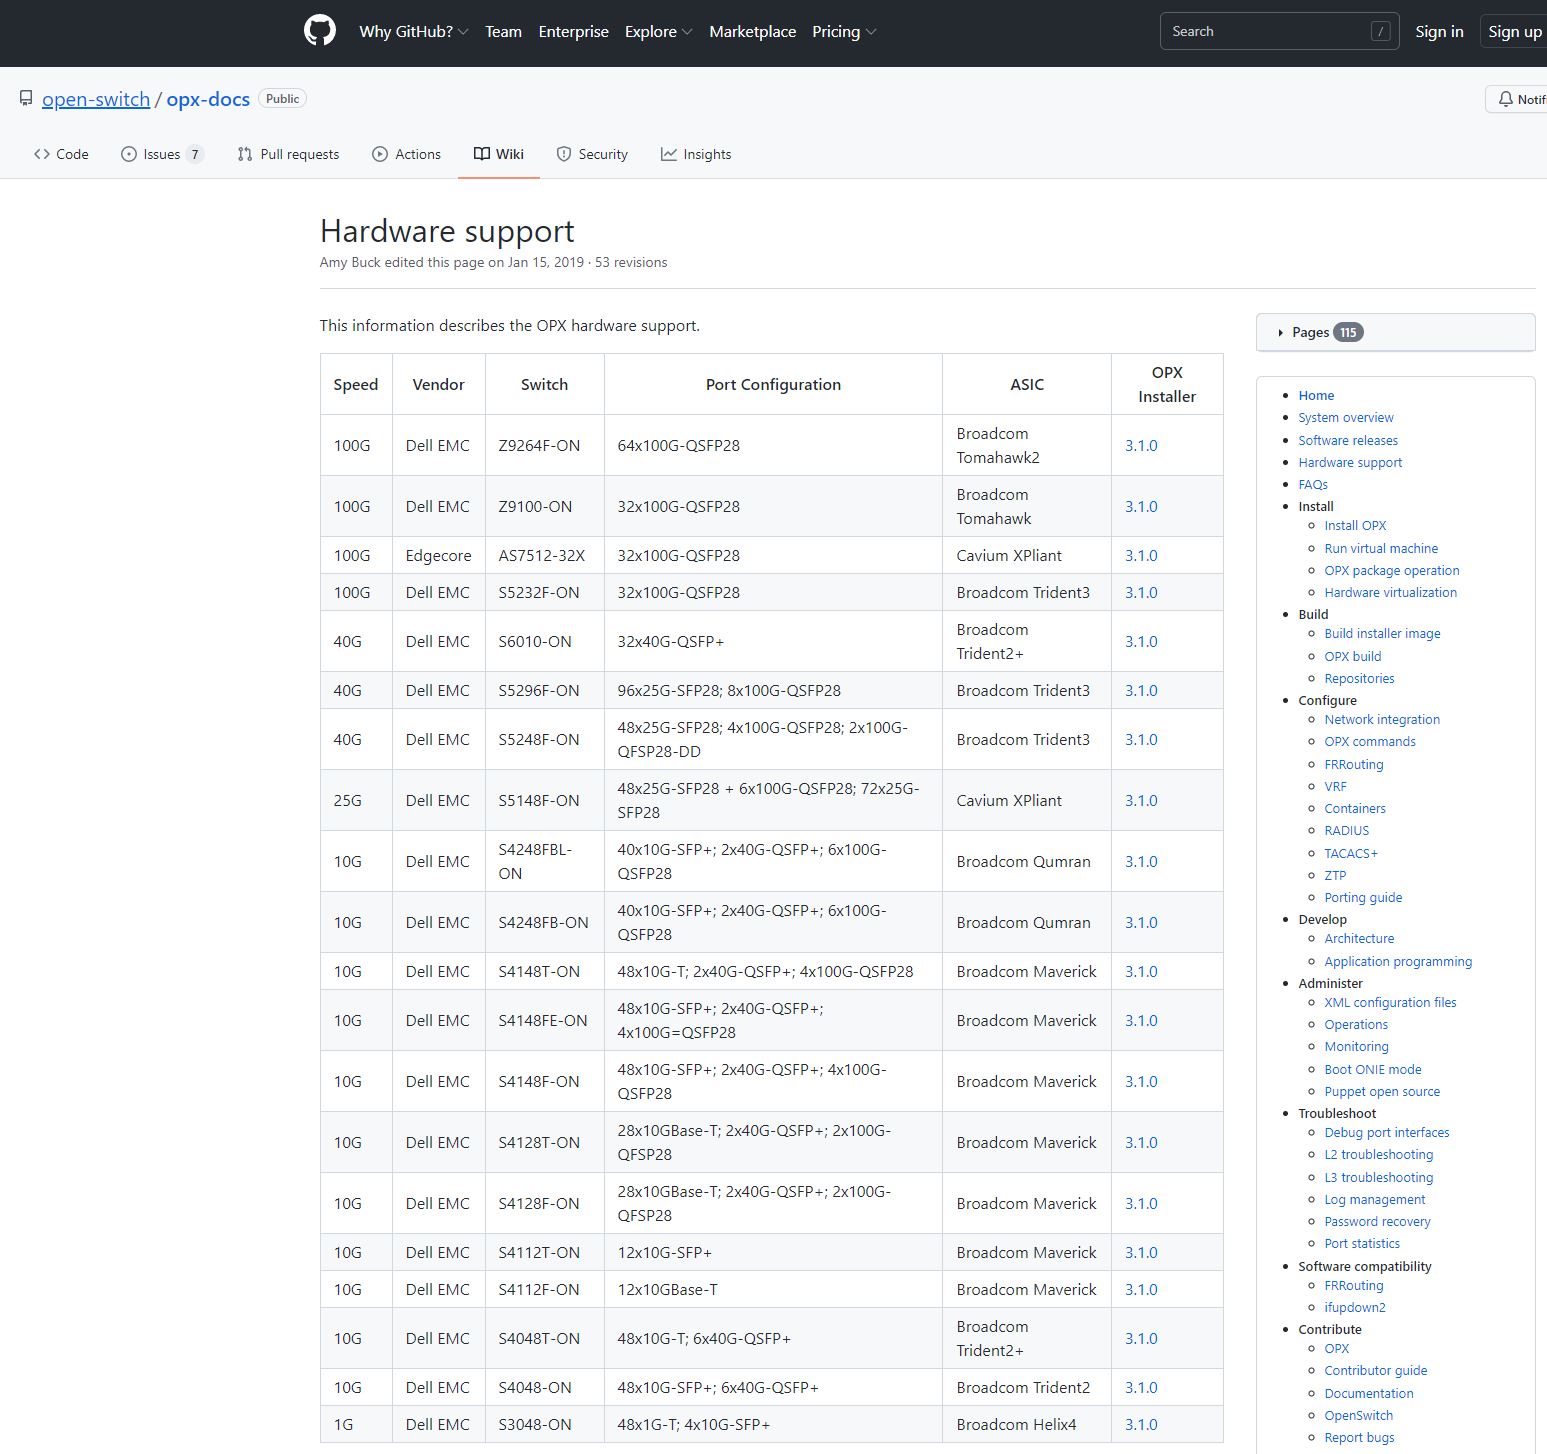Expand the Why GitHub? dropdown
Image resolution: width=1547 pixels, height=1454 pixels.
[413, 32]
